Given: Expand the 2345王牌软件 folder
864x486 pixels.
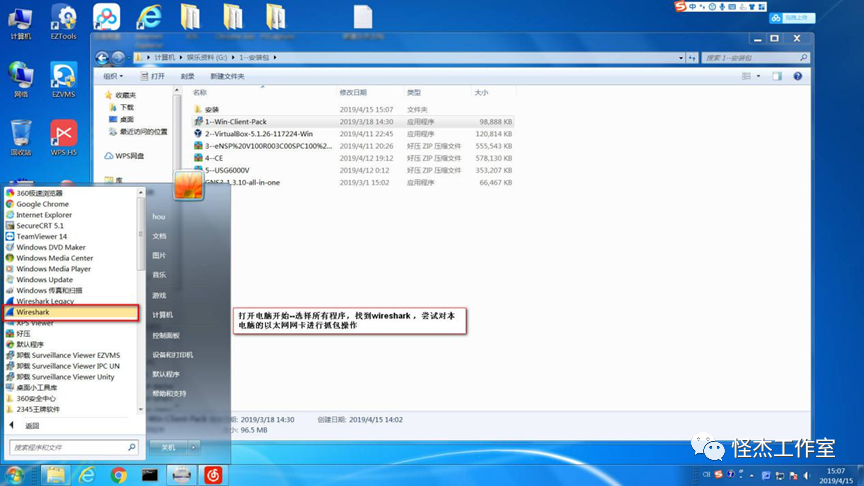Looking at the screenshot, I should tap(38, 409).
